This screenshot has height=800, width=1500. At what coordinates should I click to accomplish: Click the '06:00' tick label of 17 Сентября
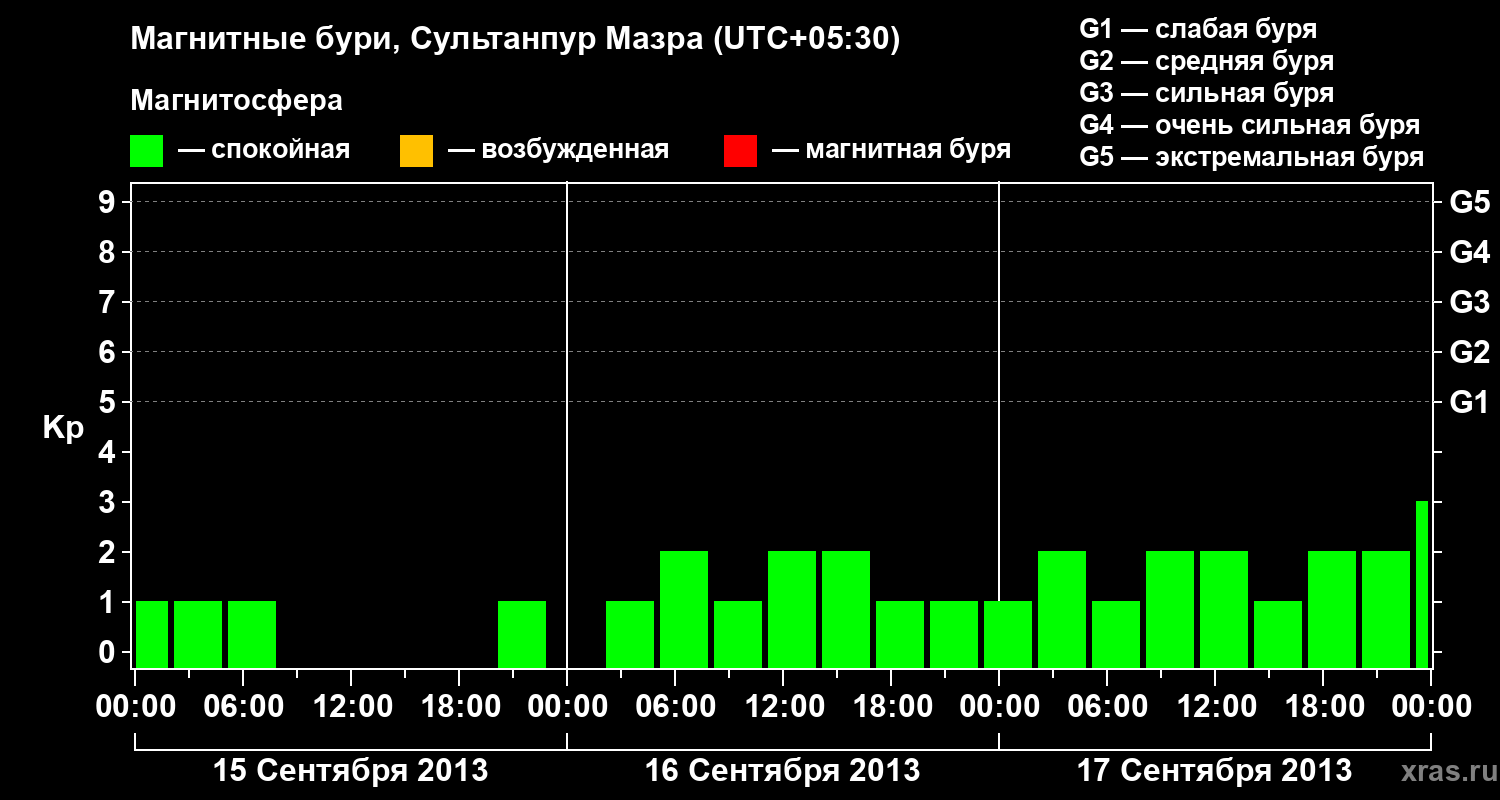click(1107, 707)
